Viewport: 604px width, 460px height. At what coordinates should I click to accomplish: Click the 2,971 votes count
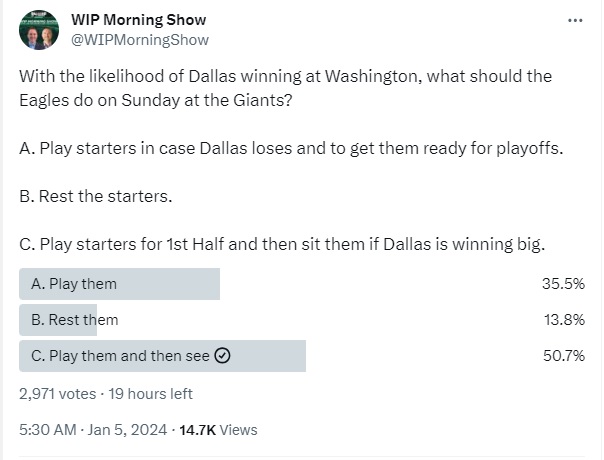(59, 394)
